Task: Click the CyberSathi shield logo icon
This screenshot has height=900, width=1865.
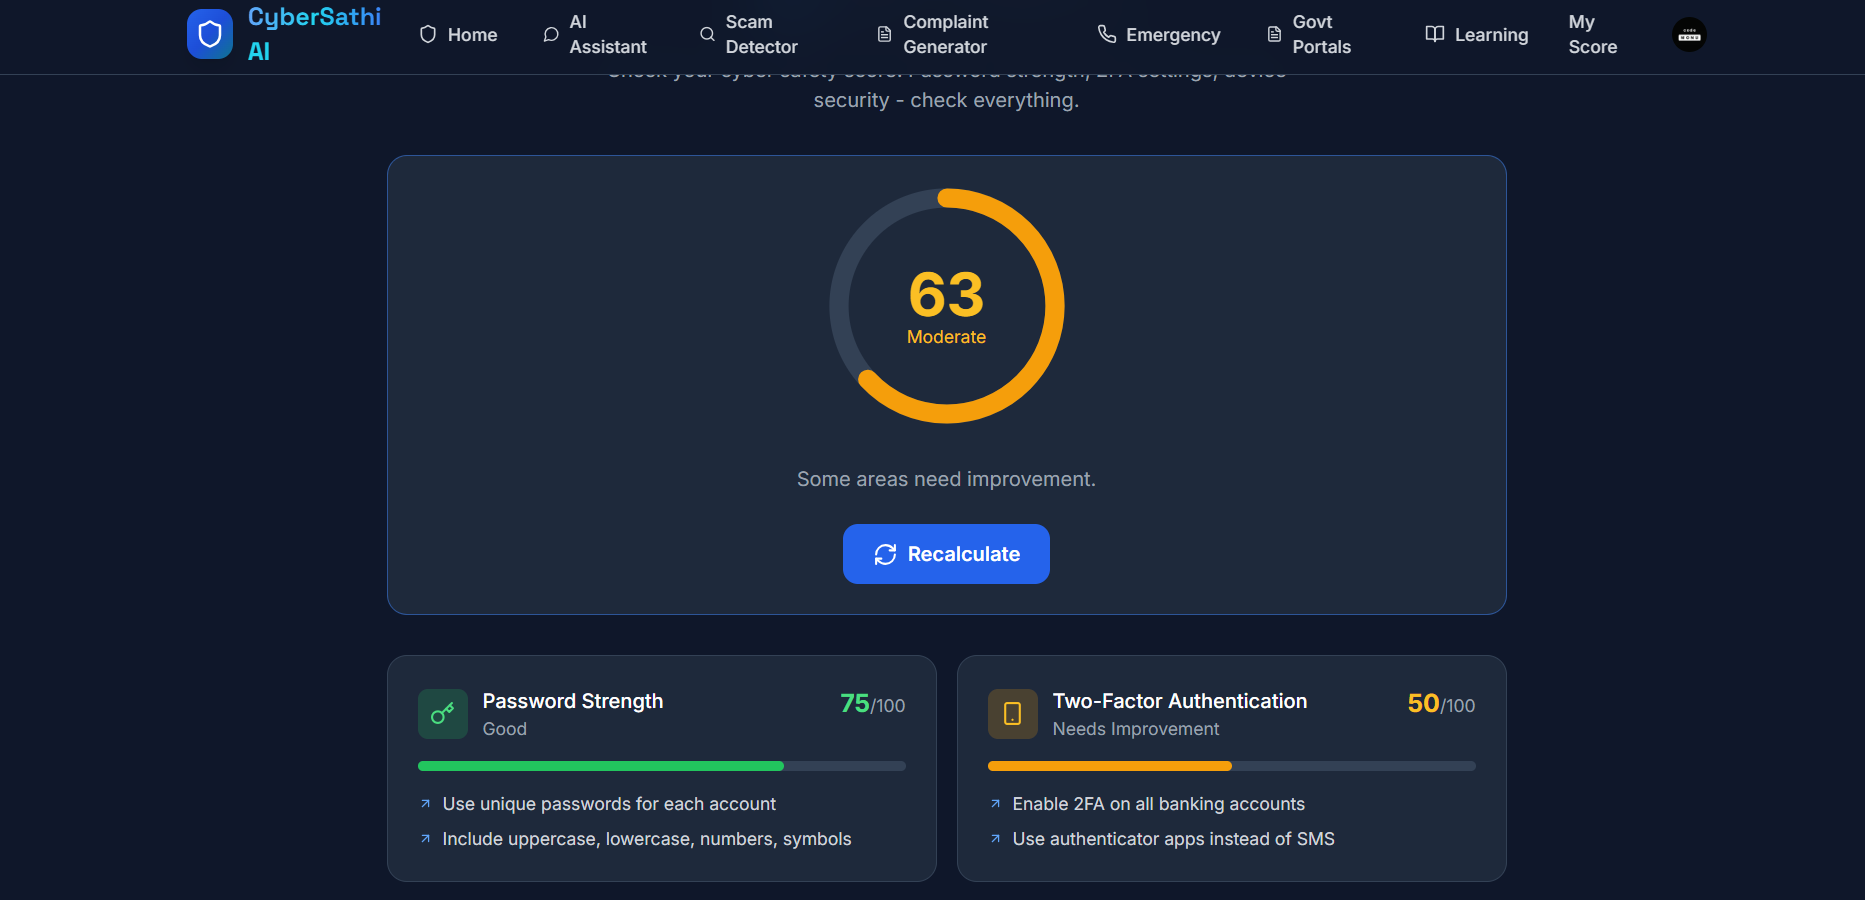Action: point(210,34)
